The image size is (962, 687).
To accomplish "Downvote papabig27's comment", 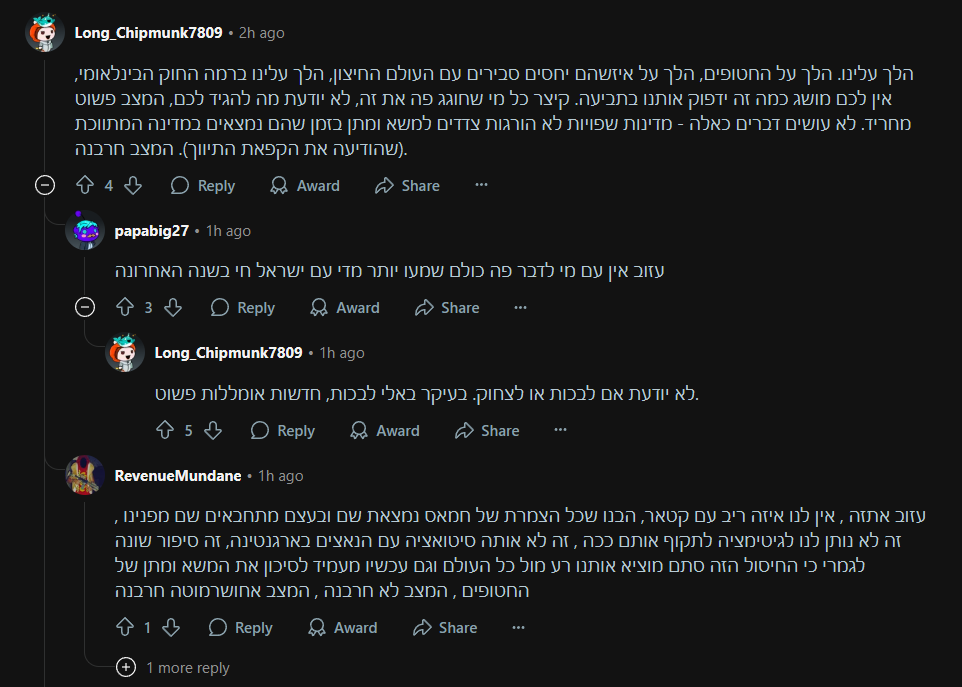I will tap(172, 307).
